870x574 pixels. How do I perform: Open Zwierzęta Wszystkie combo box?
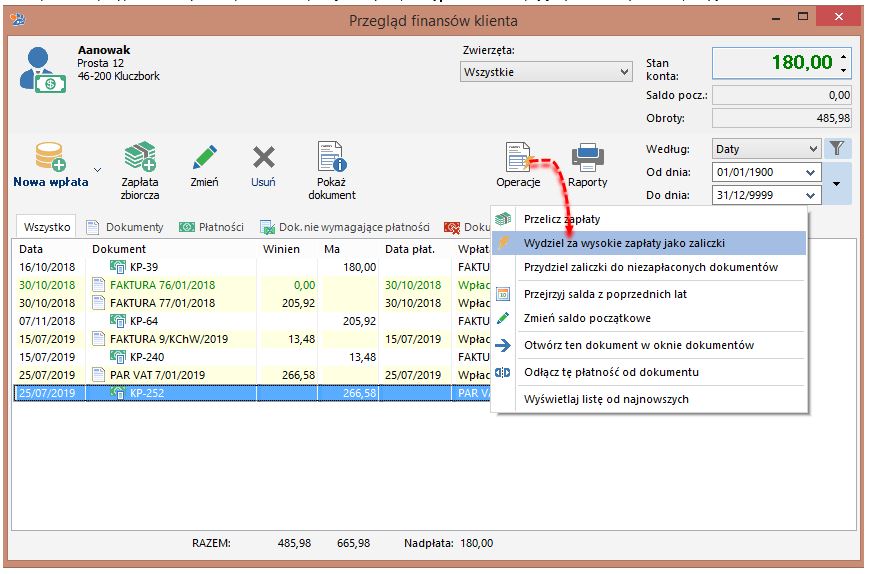click(546, 72)
